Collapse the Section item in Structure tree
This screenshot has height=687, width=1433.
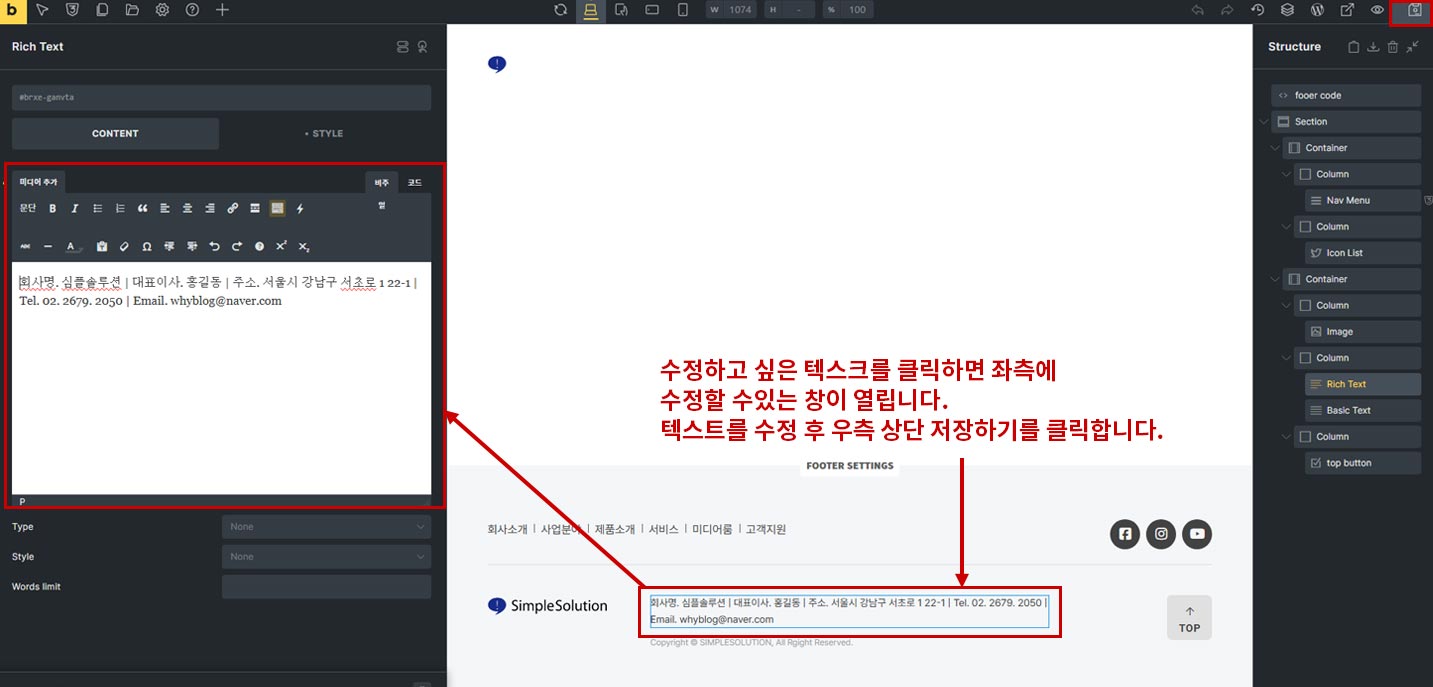1263,122
